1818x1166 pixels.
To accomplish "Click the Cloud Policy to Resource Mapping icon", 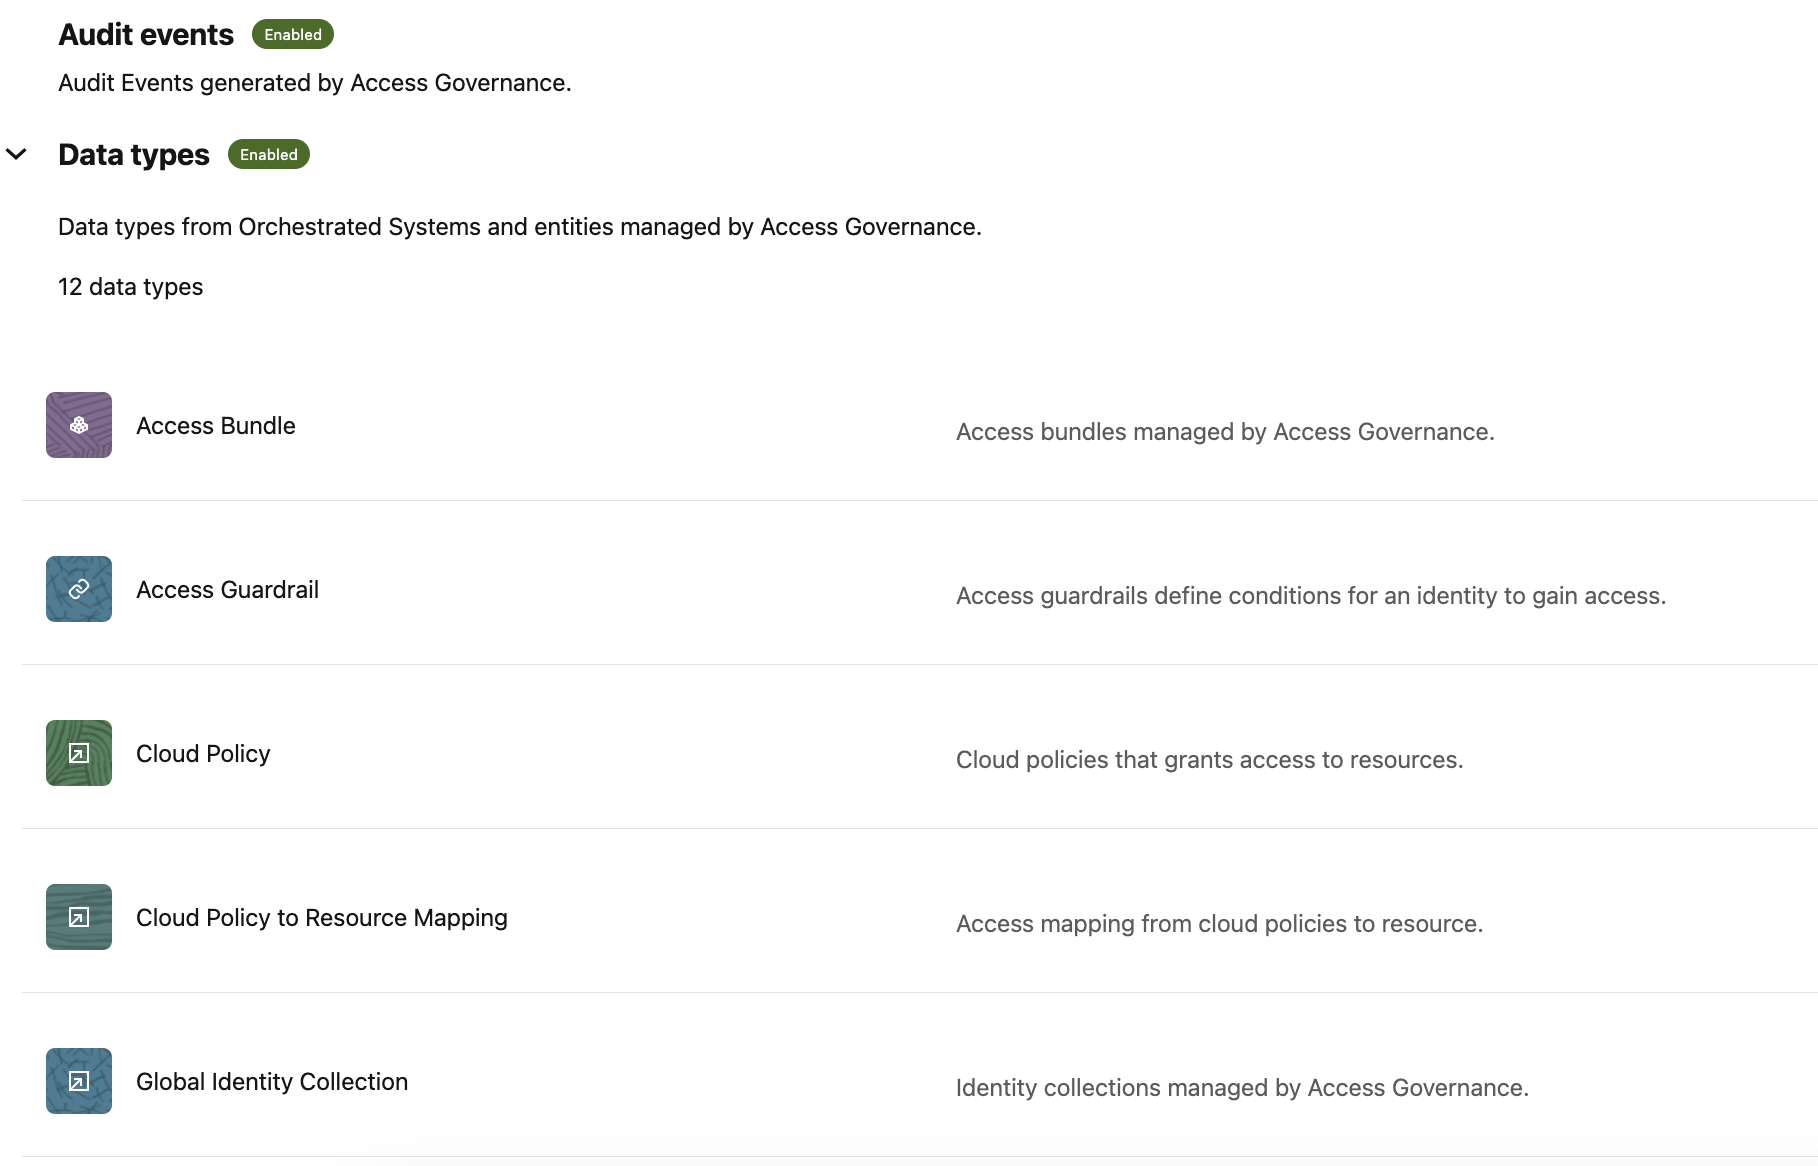I will tap(79, 917).
